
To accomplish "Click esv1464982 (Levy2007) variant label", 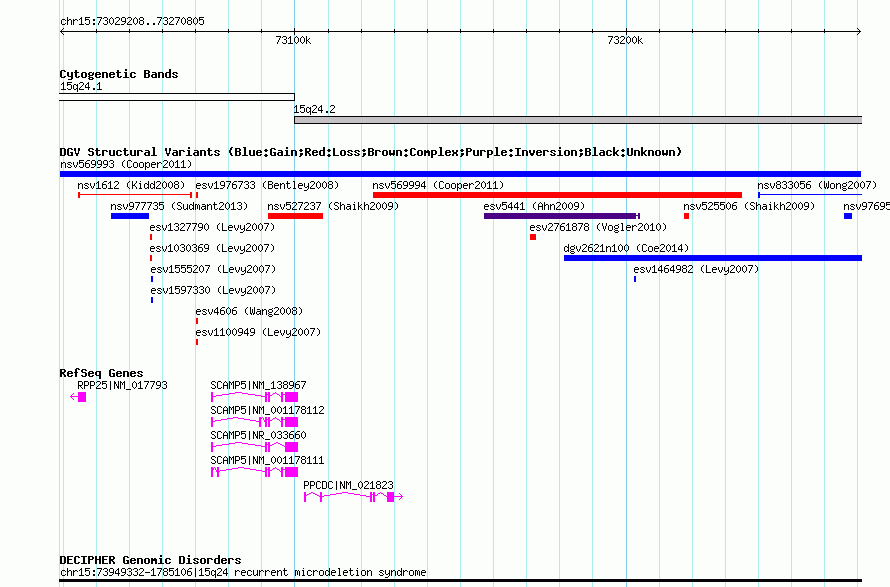I will 696,269.
